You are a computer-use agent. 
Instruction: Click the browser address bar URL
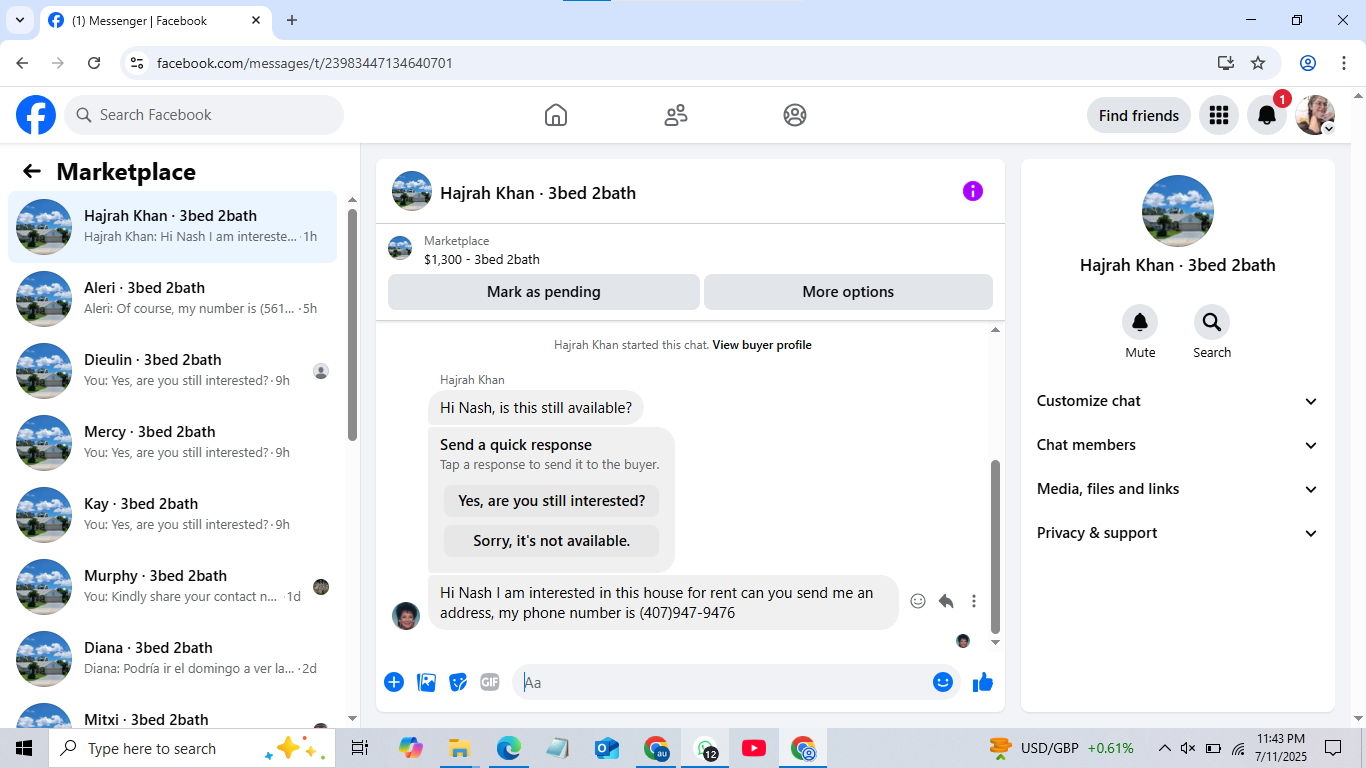click(x=305, y=63)
